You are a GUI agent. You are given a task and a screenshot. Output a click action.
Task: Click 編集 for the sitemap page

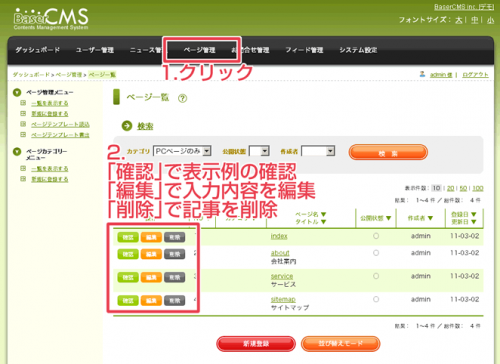click(151, 300)
